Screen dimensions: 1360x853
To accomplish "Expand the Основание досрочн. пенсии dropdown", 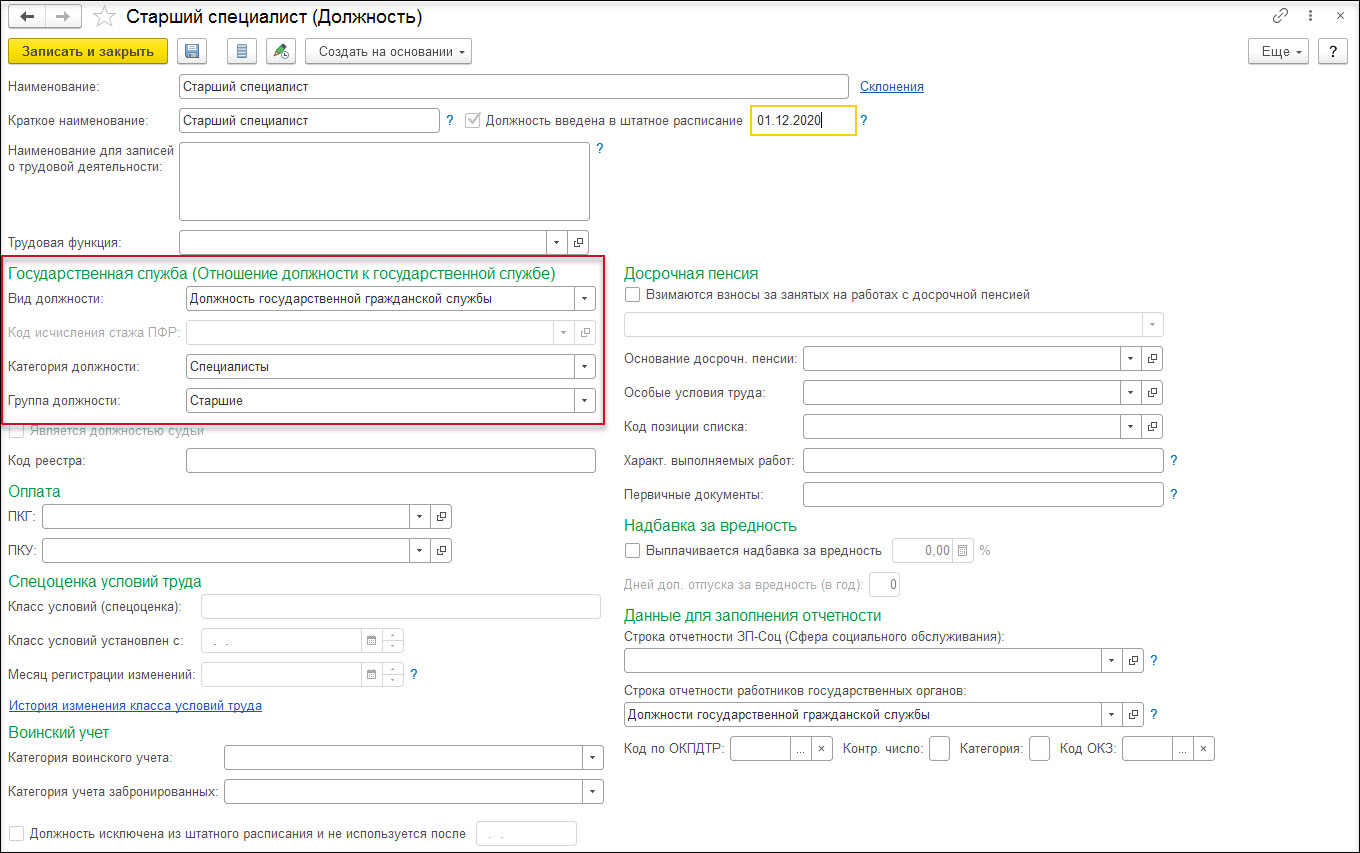I will point(1131,358).
